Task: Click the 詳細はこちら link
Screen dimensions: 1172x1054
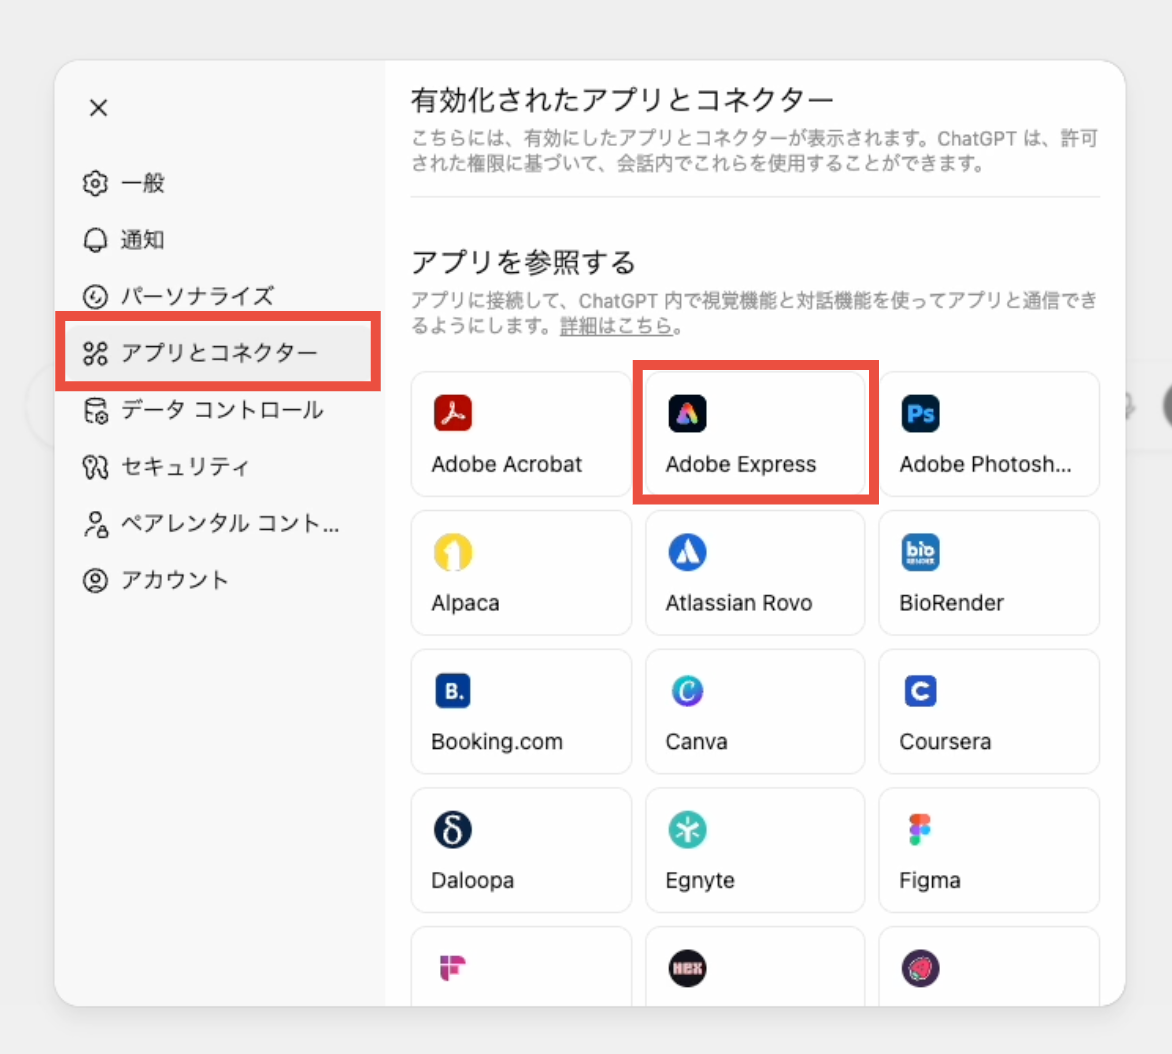Action: coord(615,326)
